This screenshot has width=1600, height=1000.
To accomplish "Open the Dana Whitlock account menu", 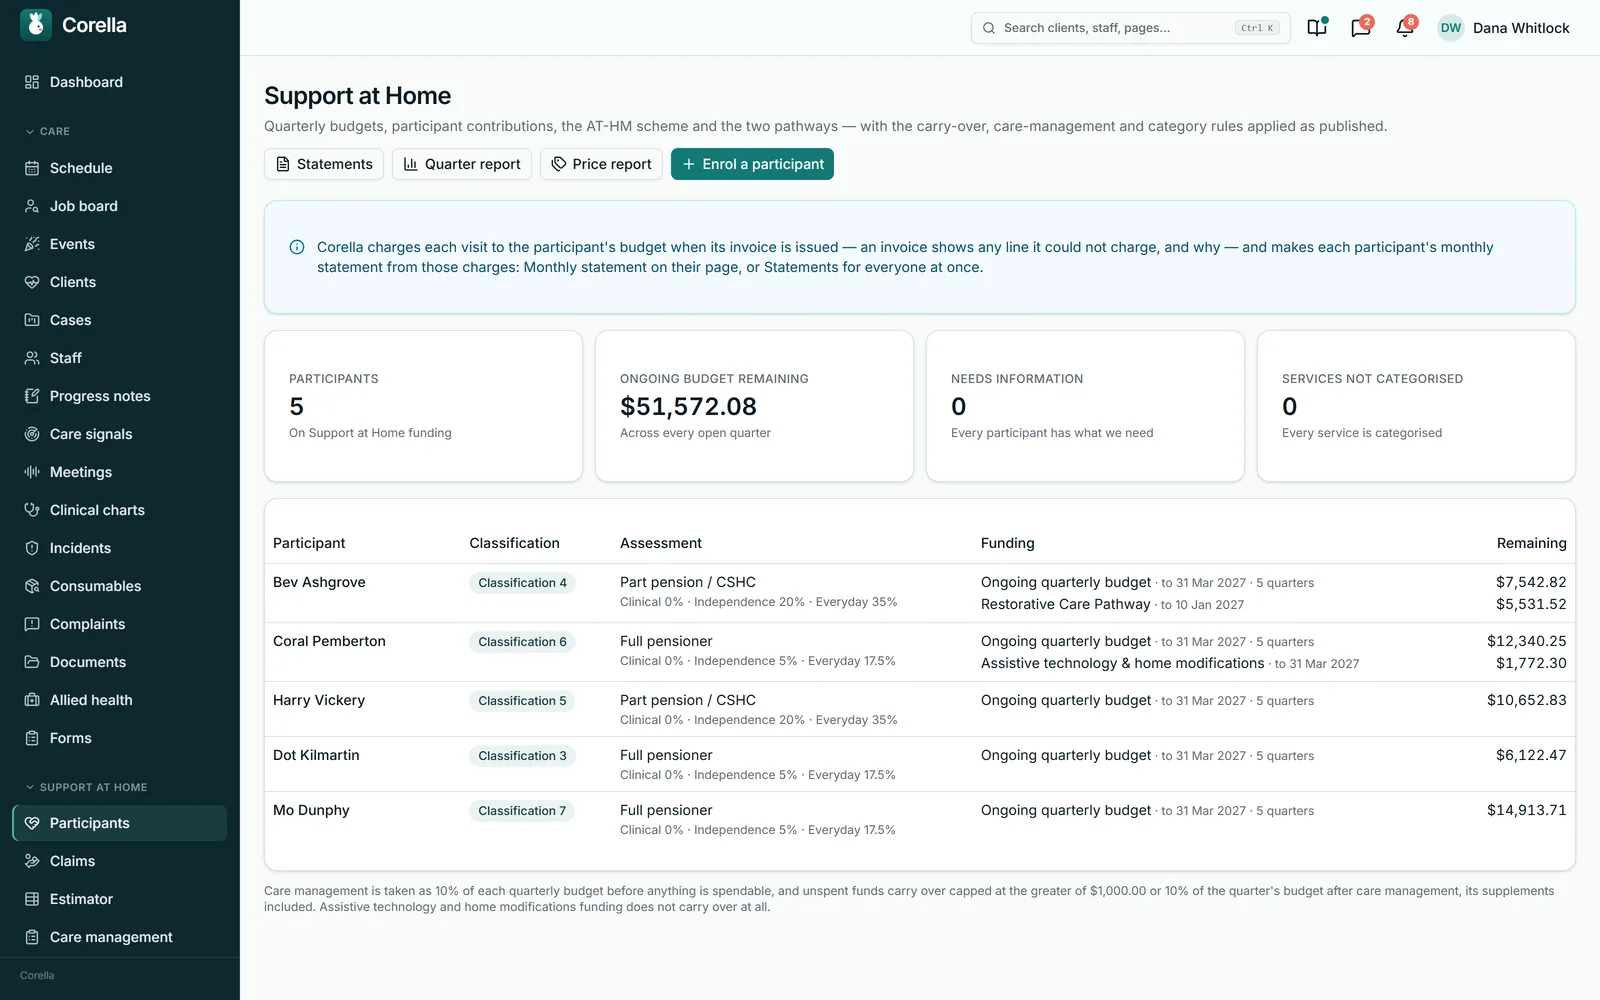I will click(x=1504, y=28).
